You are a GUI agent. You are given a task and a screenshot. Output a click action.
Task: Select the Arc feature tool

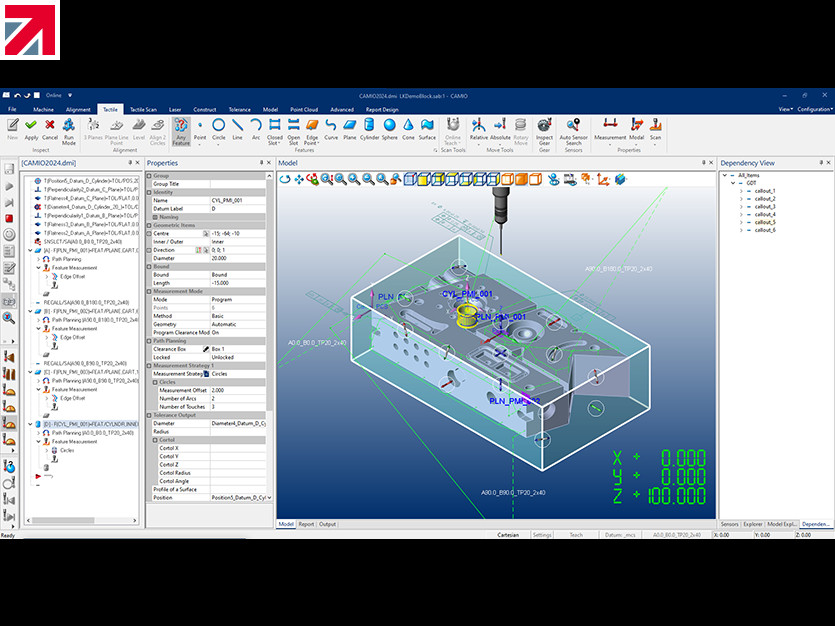pyautogui.click(x=256, y=129)
